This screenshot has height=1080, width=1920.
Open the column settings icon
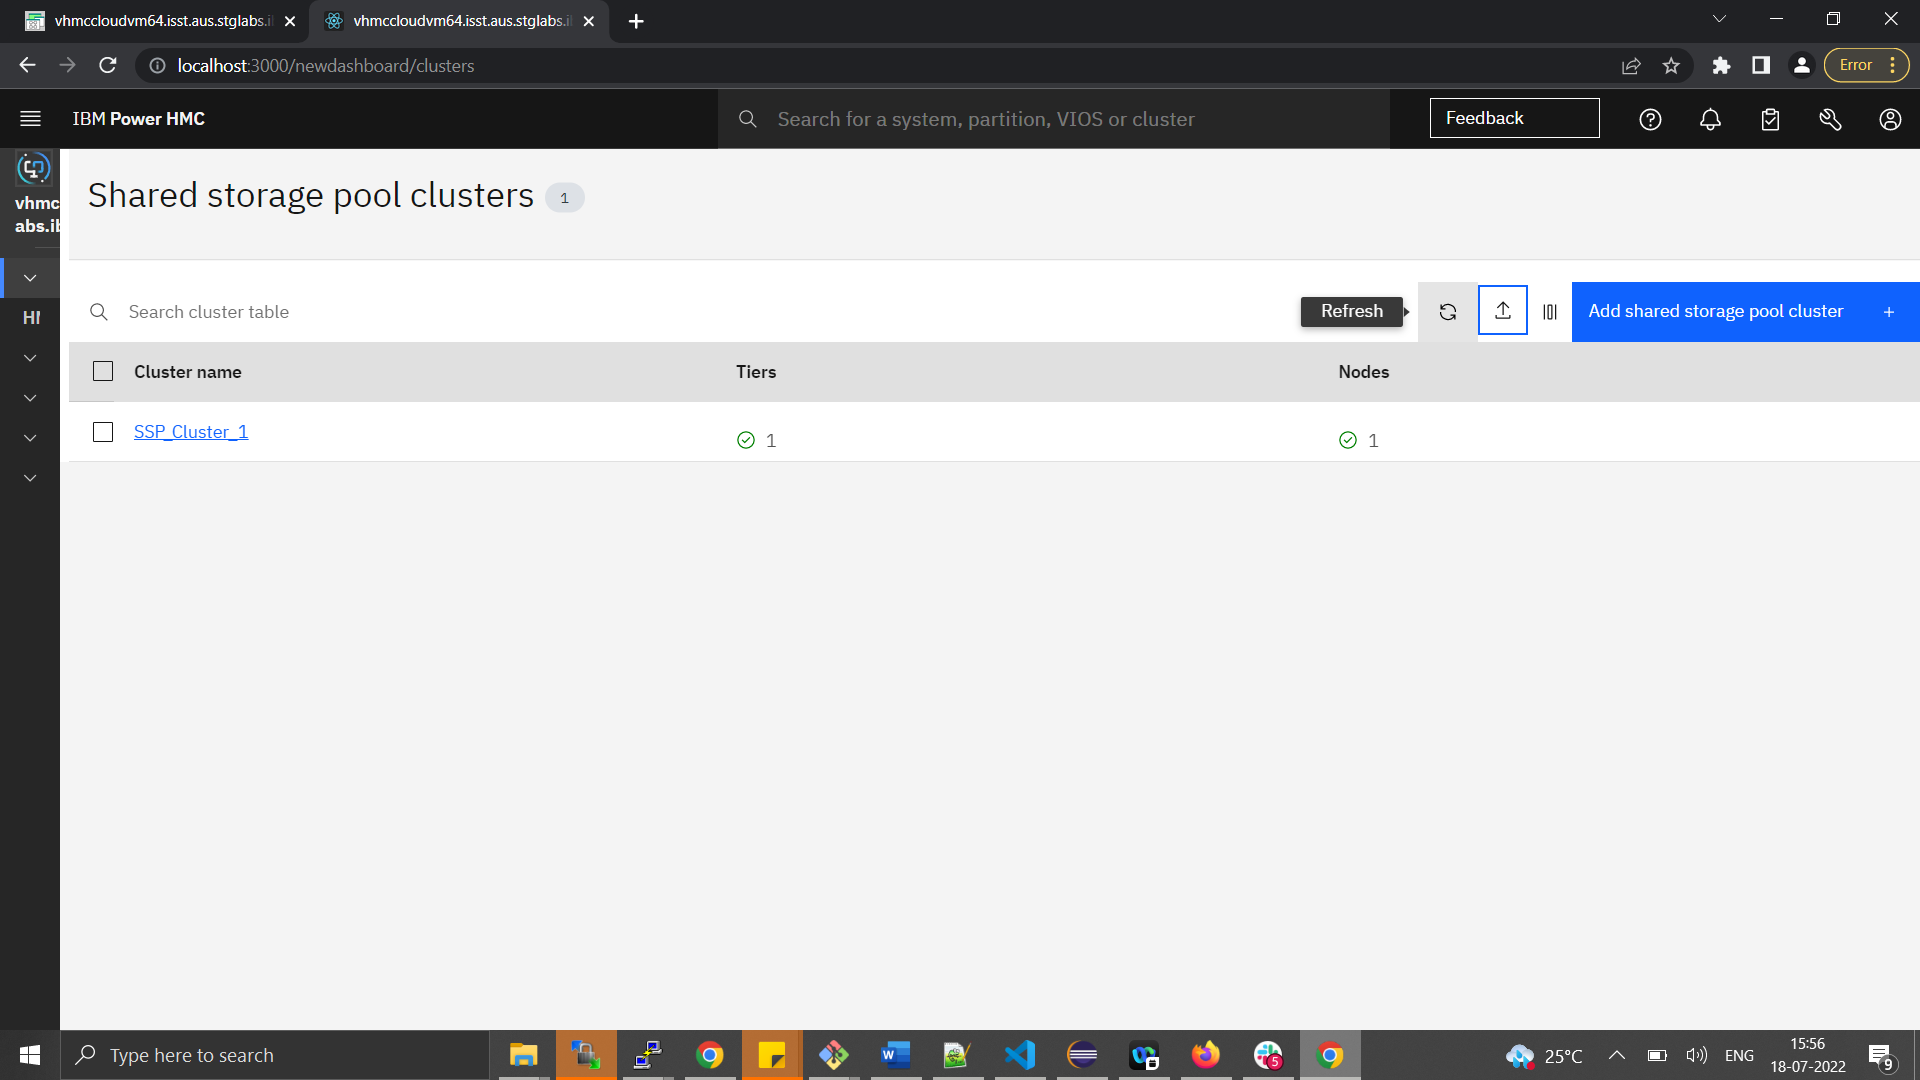tap(1549, 312)
